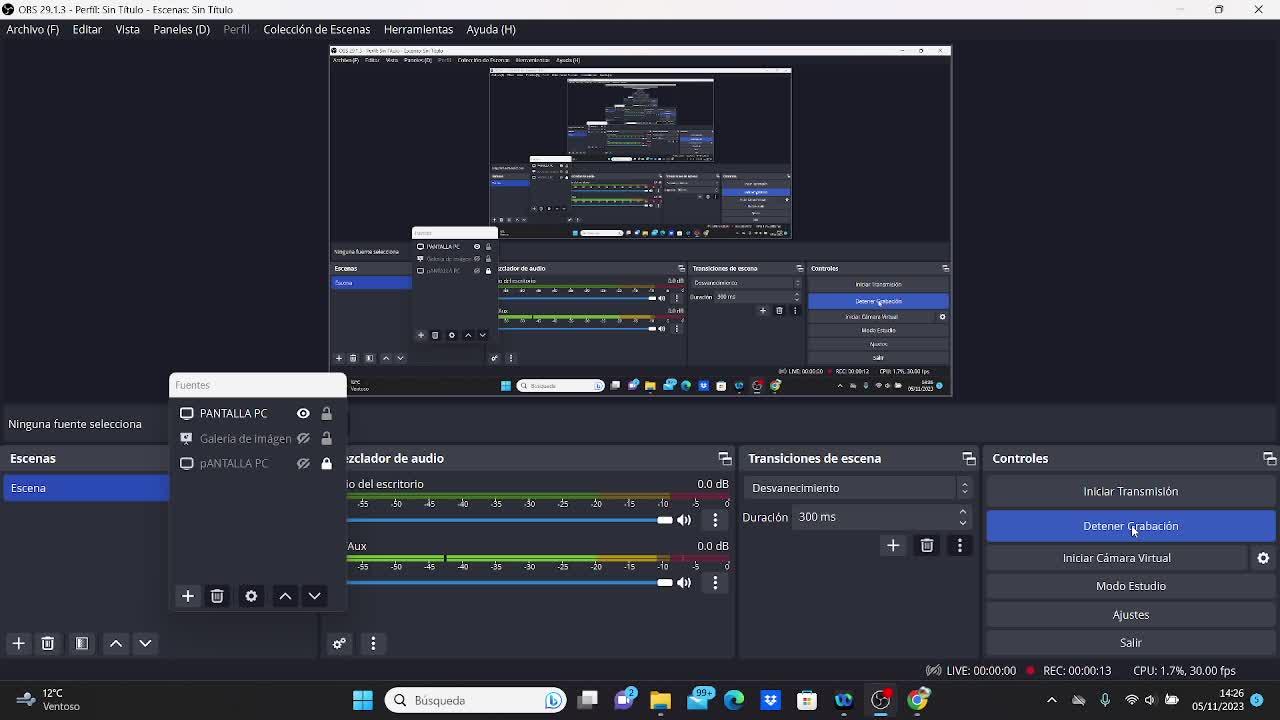Move the source up in the Fuentes list
The width and height of the screenshot is (1280, 720).
coord(285,596)
